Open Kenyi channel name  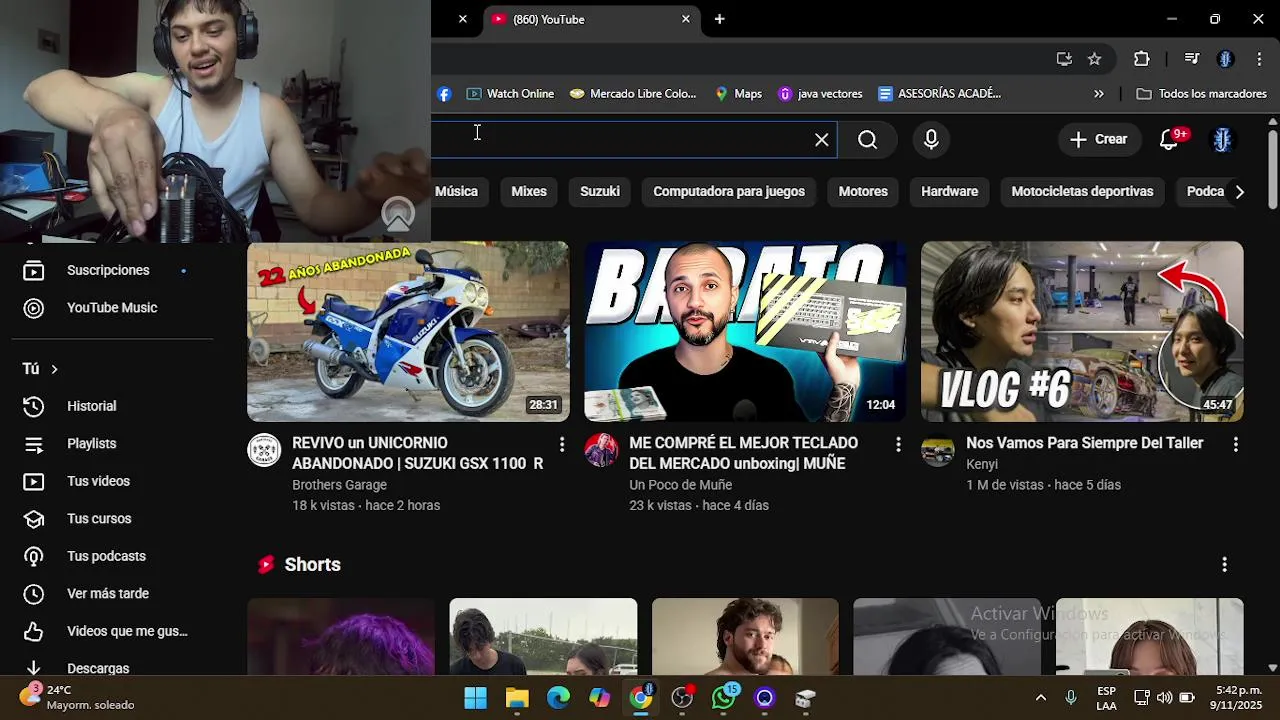(x=982, y=464)
